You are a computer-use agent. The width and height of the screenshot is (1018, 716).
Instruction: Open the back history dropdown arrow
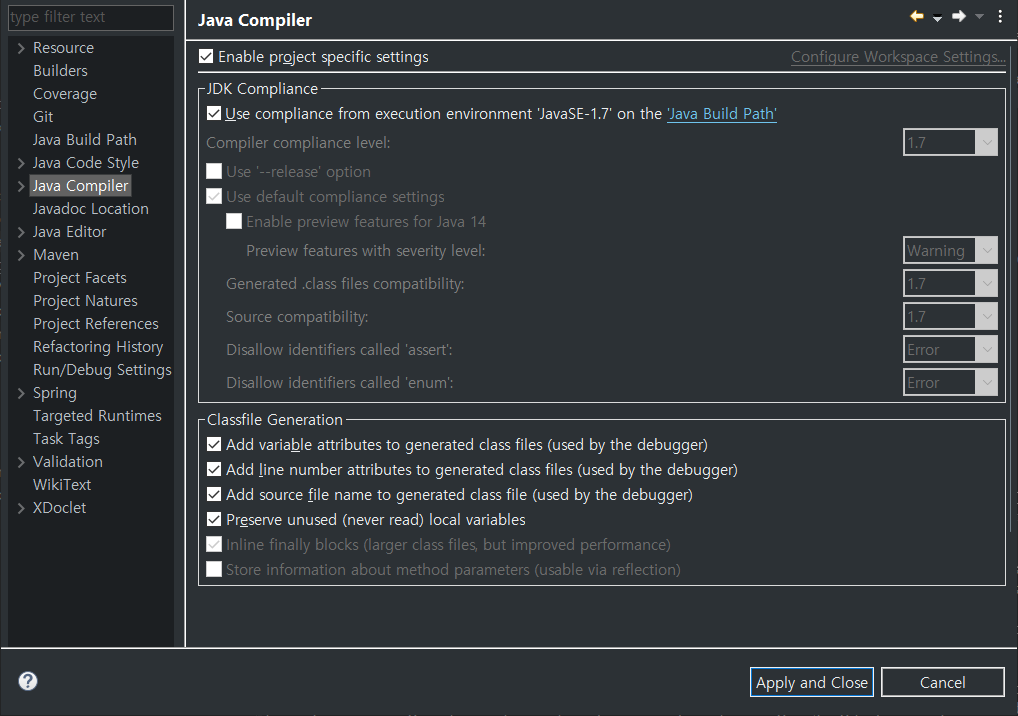[x=937, y=18]
